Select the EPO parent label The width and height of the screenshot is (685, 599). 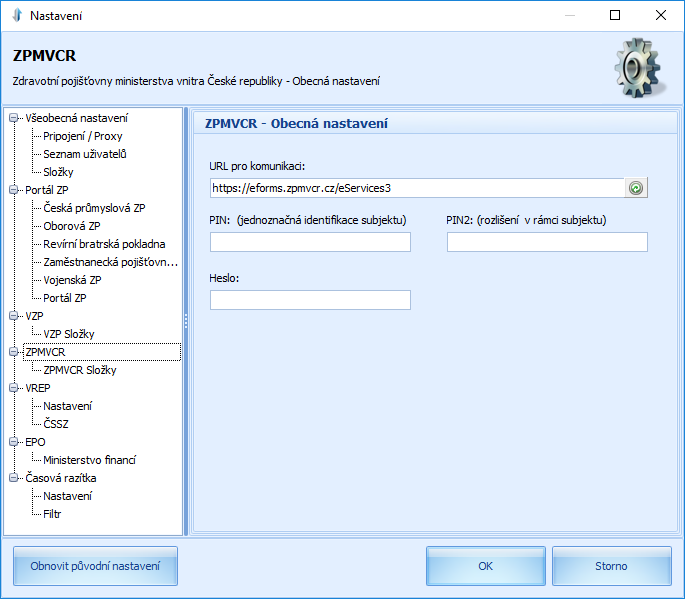pos(35,442)
